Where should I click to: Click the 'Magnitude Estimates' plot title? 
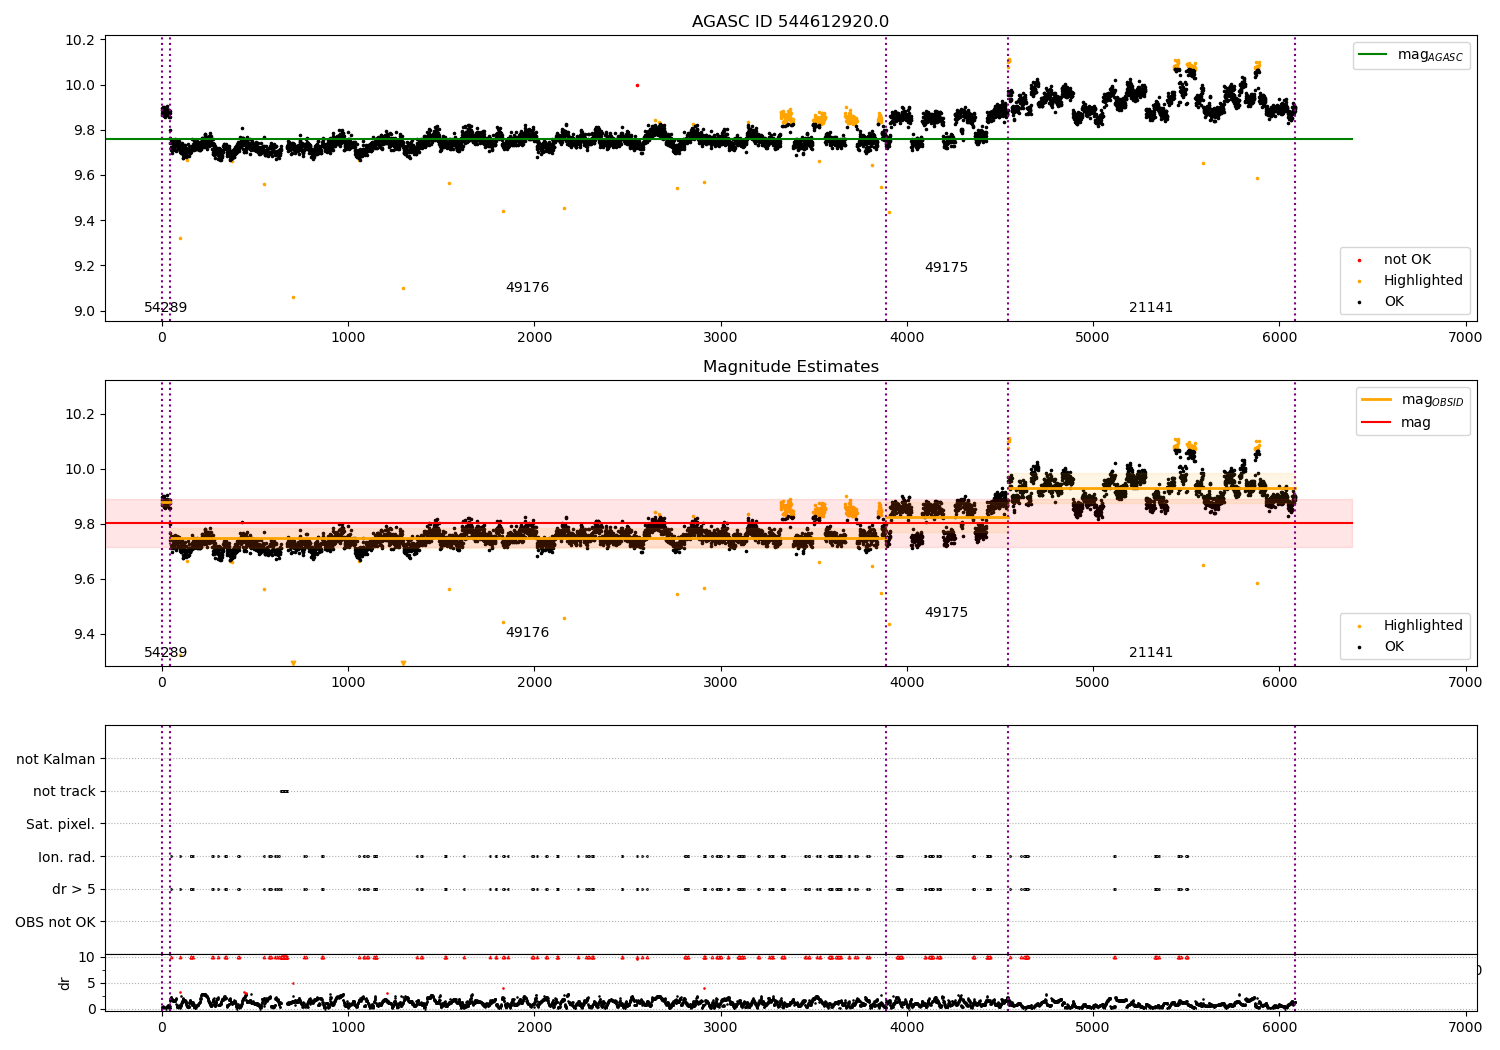(x=790, y=367)
